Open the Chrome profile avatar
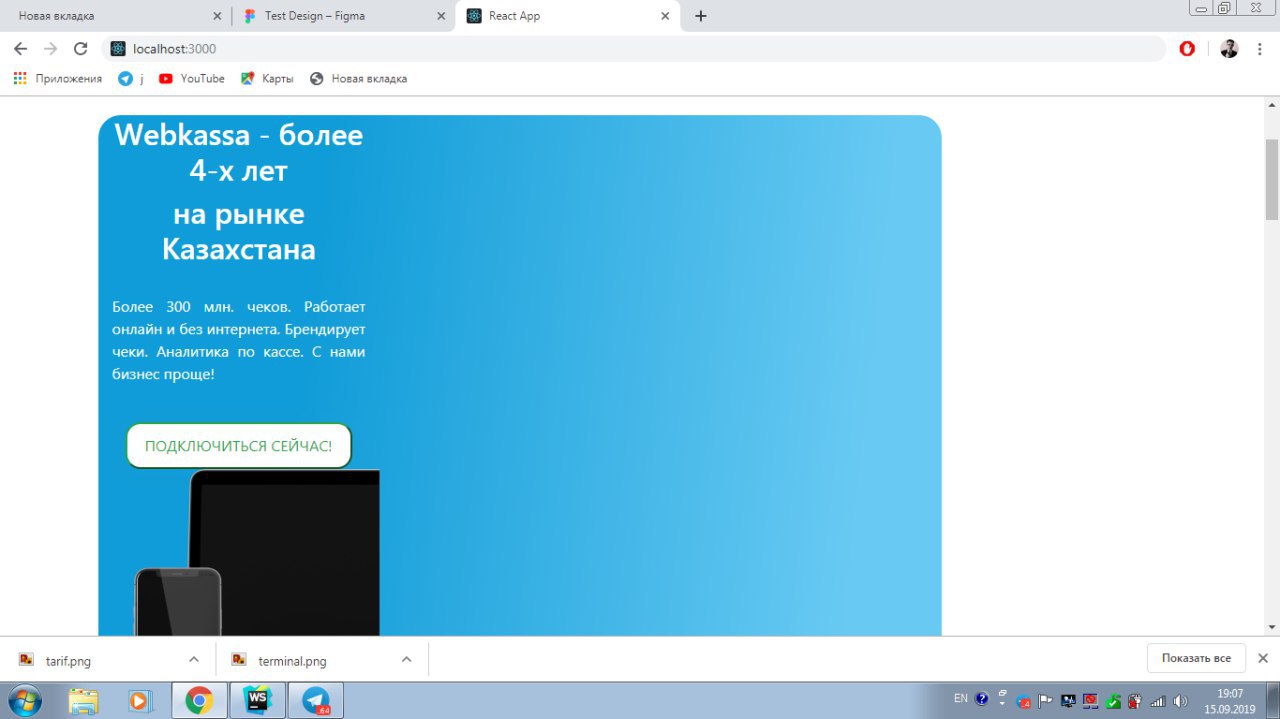Screen dimensions: 1280x719 click(x=1229, y=48)
